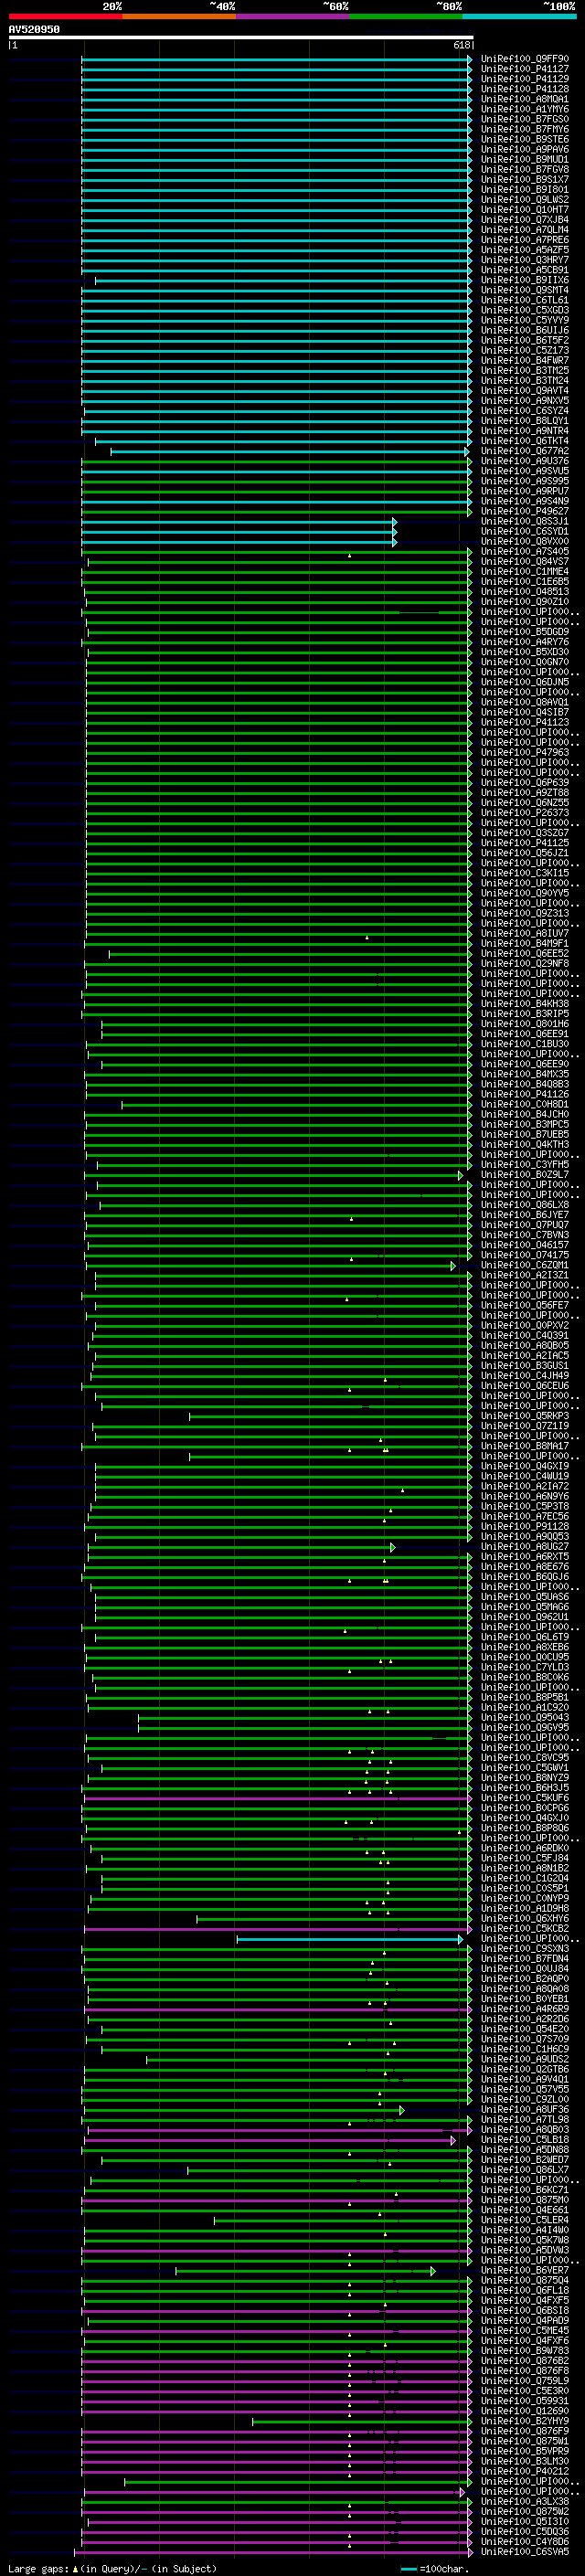Screen dimensions: 585x2576
Task: Select hit label UniRef100_A9PAV6
Action: (525, 149)
